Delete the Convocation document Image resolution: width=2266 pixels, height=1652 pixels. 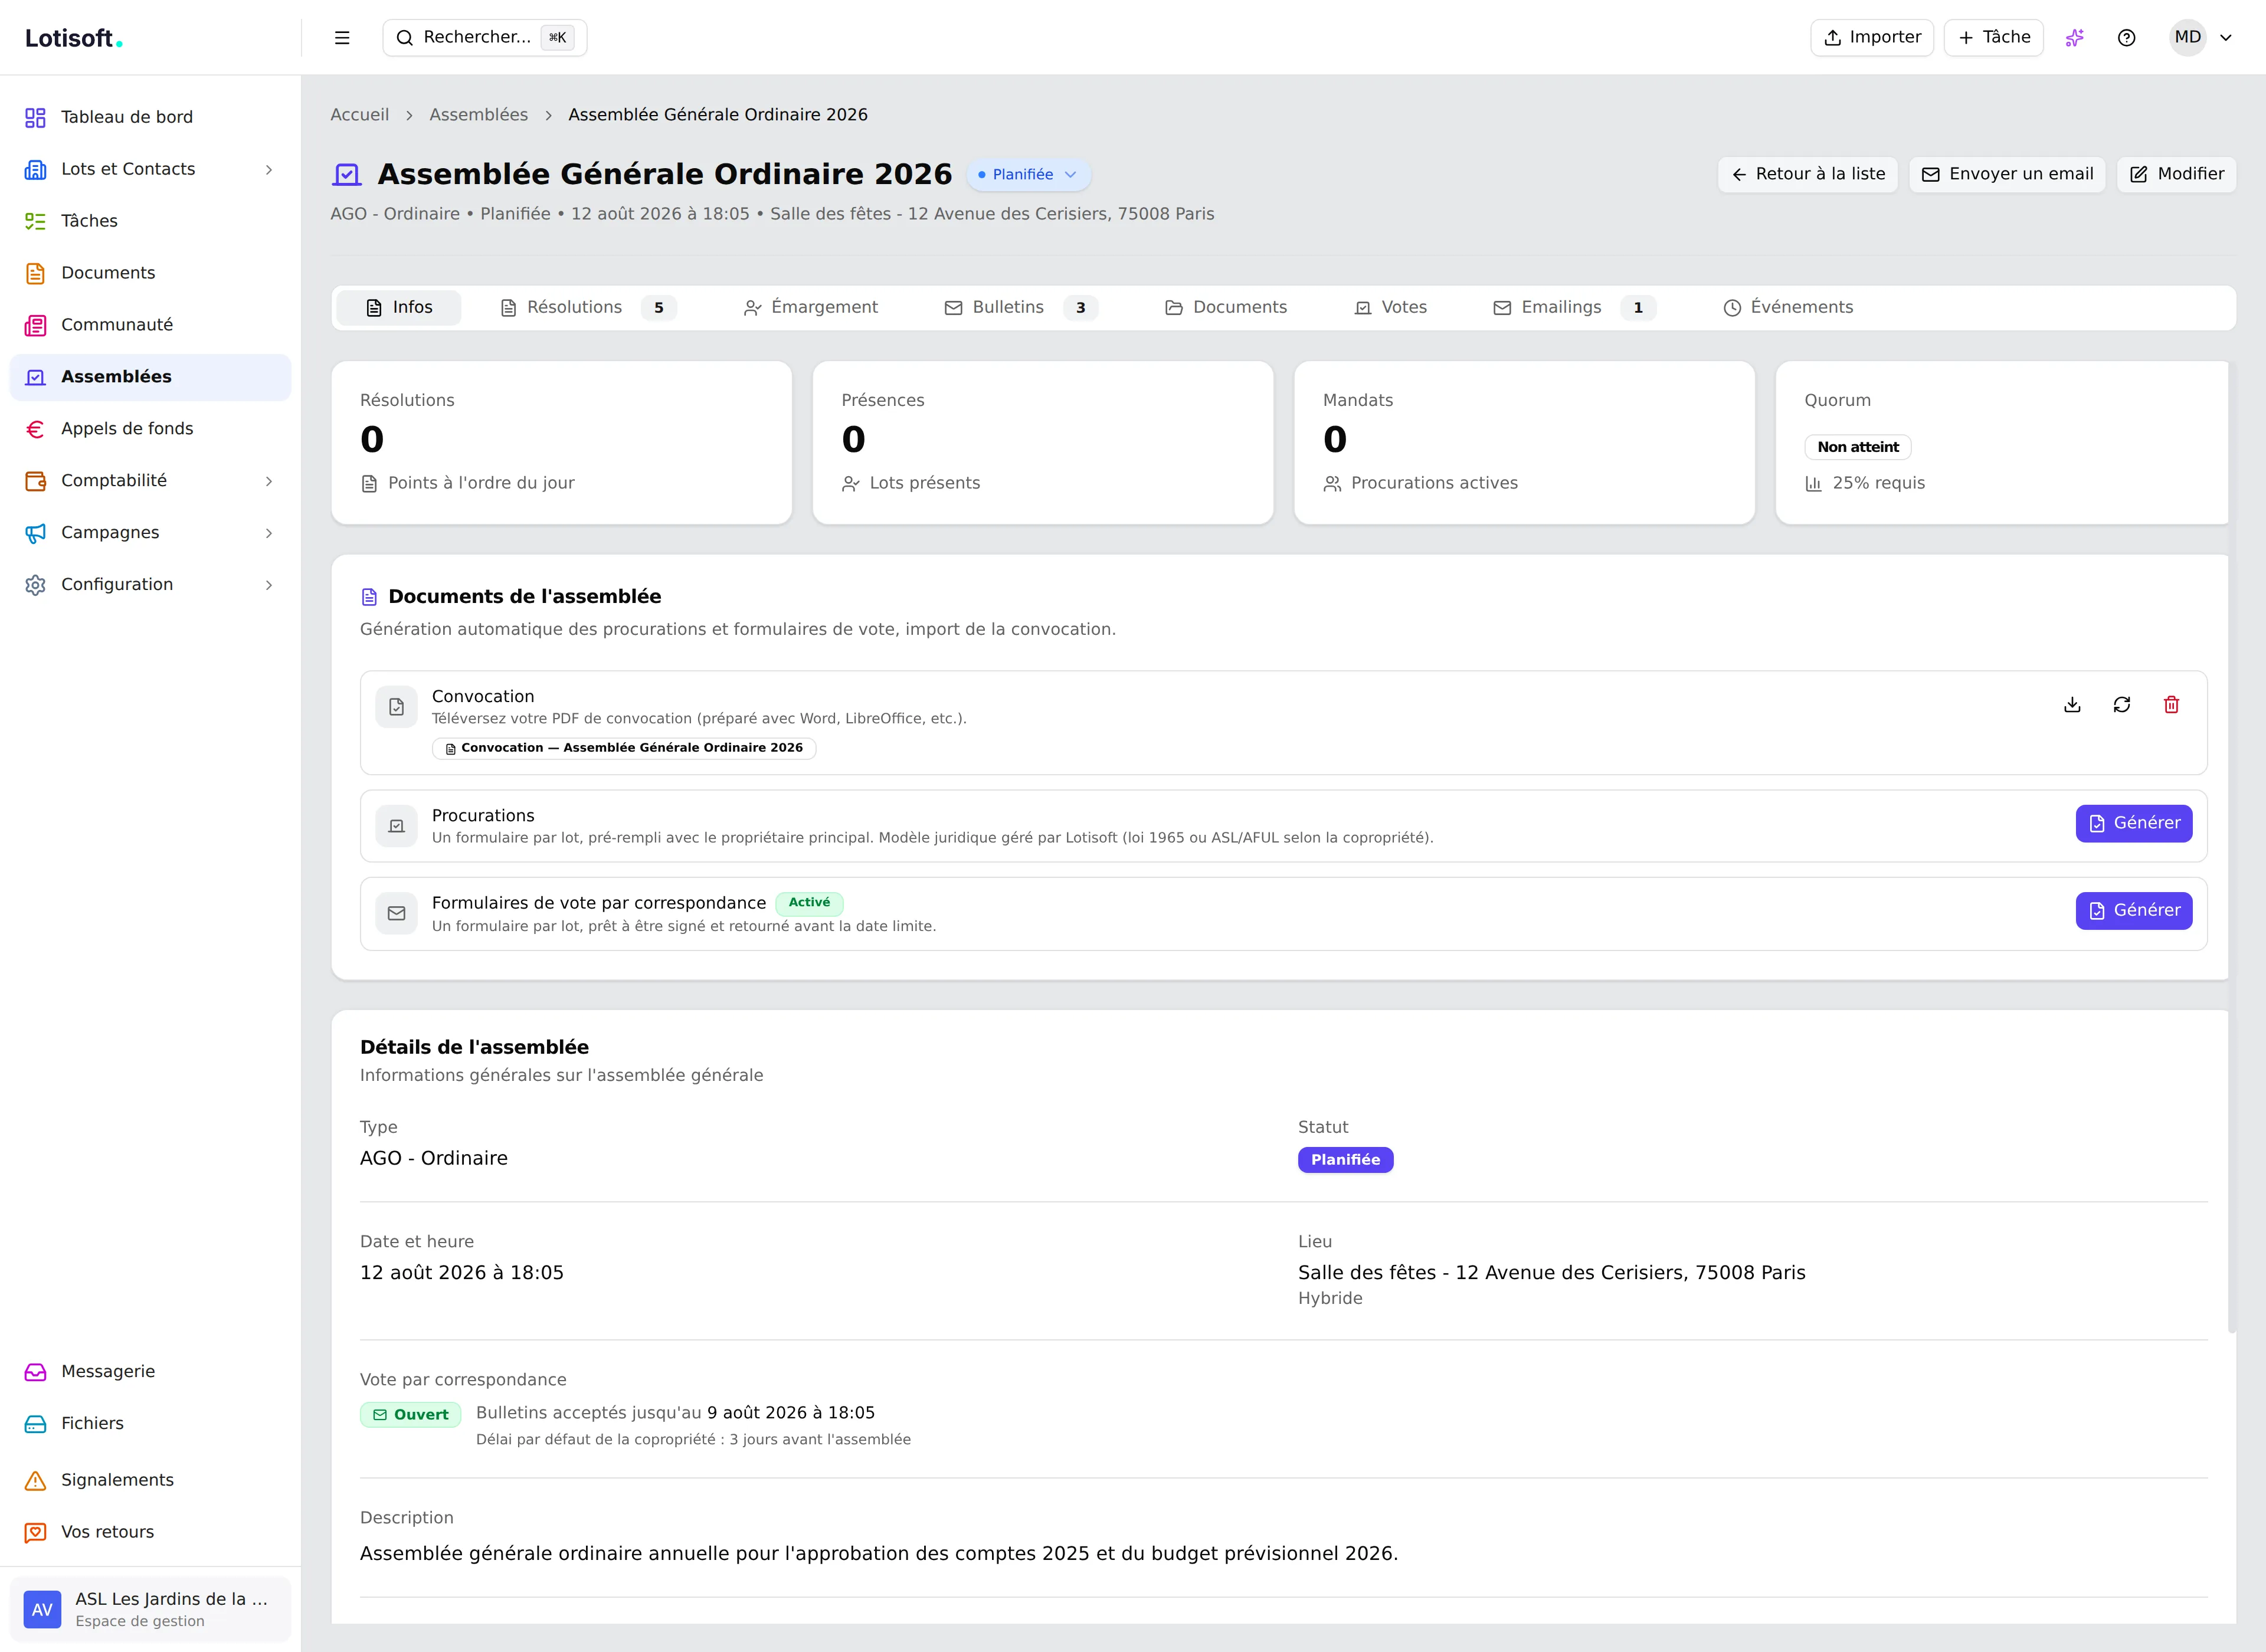click(2171, 705)
